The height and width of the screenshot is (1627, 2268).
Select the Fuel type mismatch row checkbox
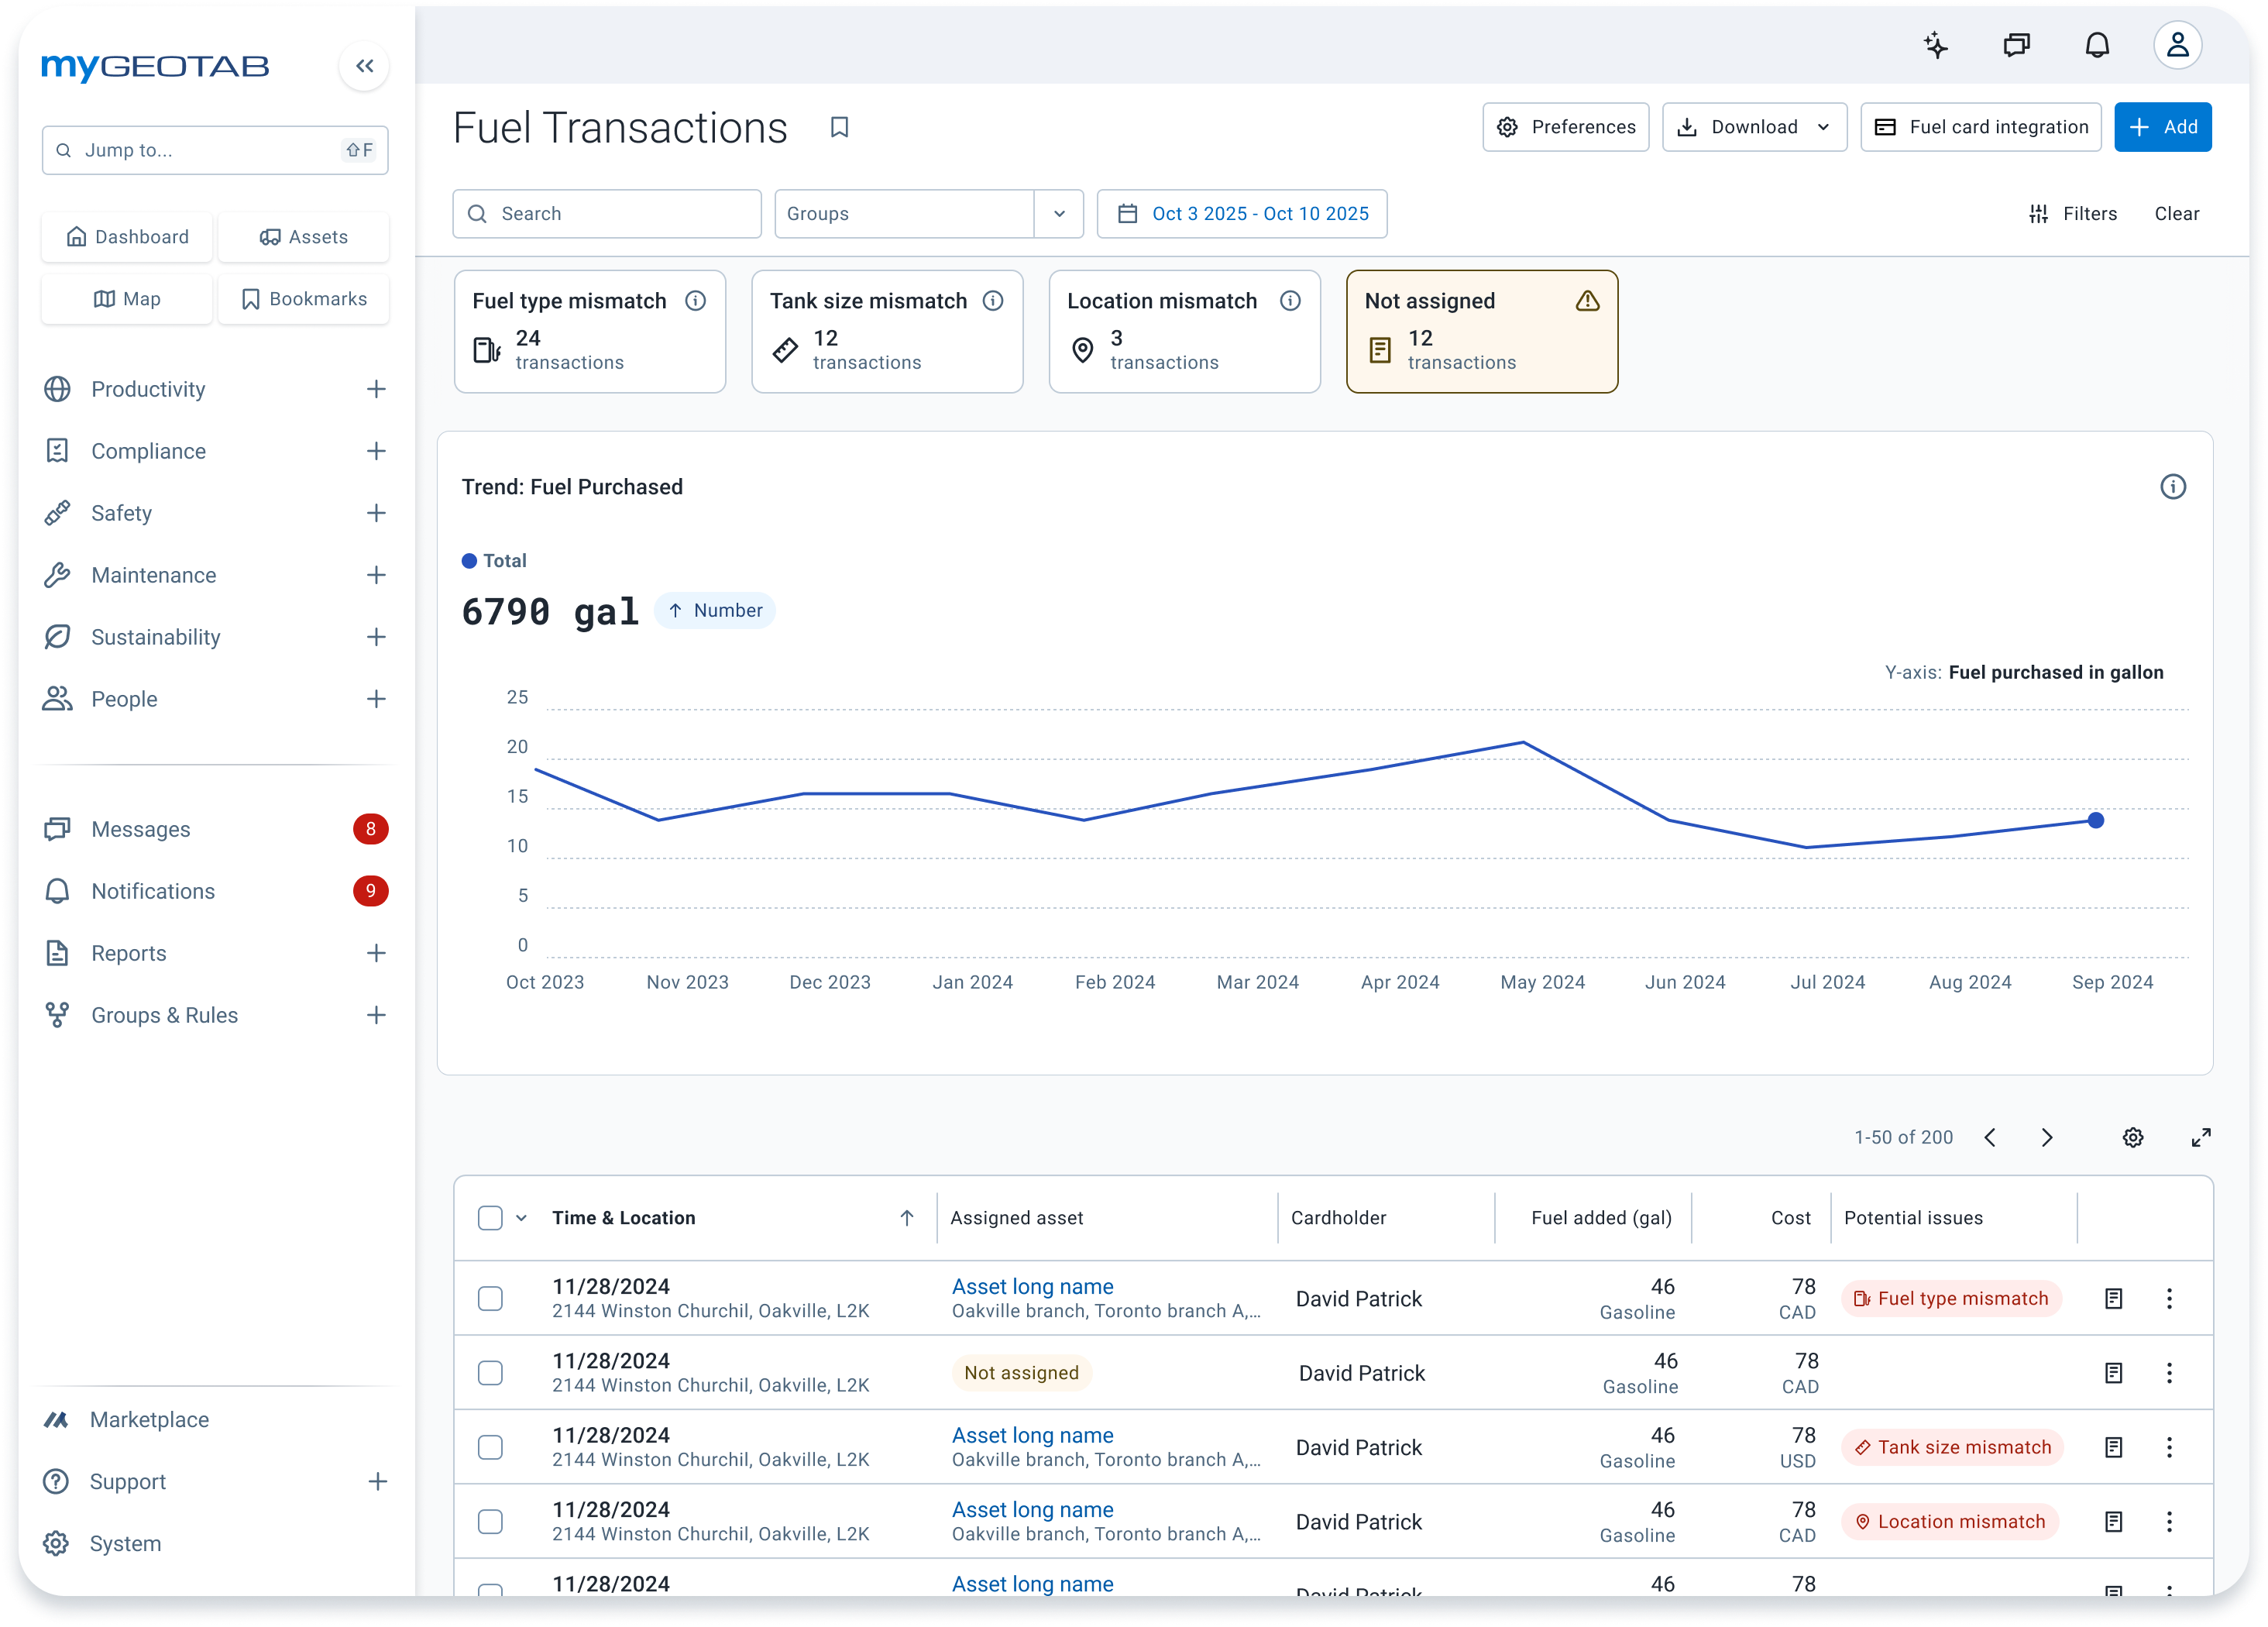click(490, 1299)
